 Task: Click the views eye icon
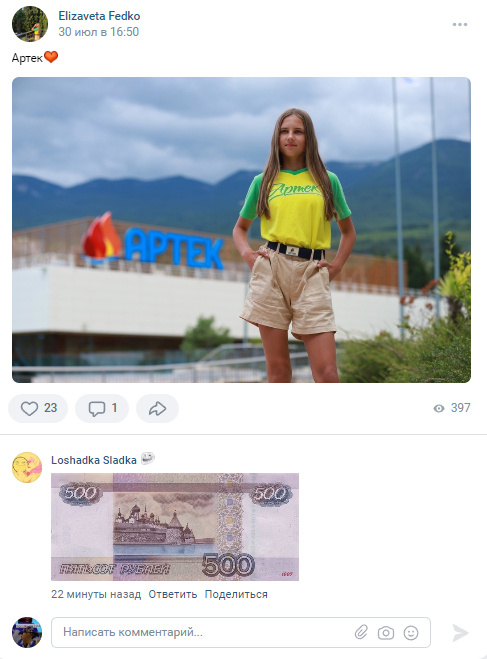coord(439,408)
